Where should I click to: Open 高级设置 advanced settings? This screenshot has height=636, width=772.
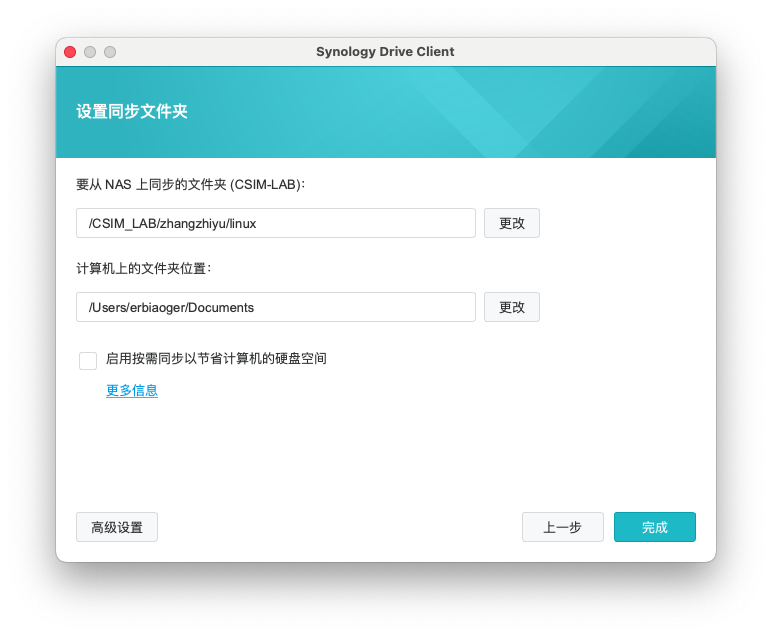[117, 527]
